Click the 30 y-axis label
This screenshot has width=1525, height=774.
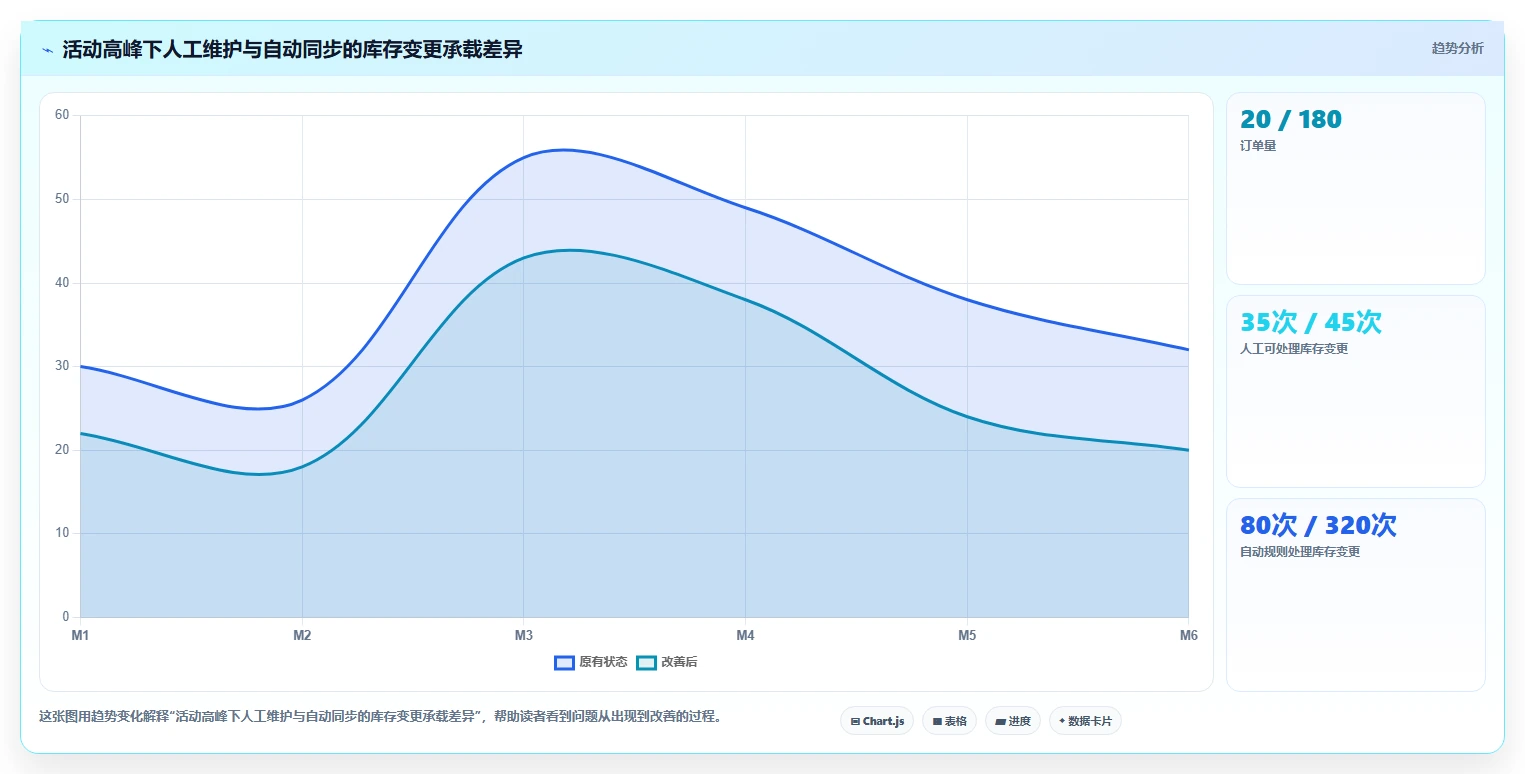click(x=62, y=366)
